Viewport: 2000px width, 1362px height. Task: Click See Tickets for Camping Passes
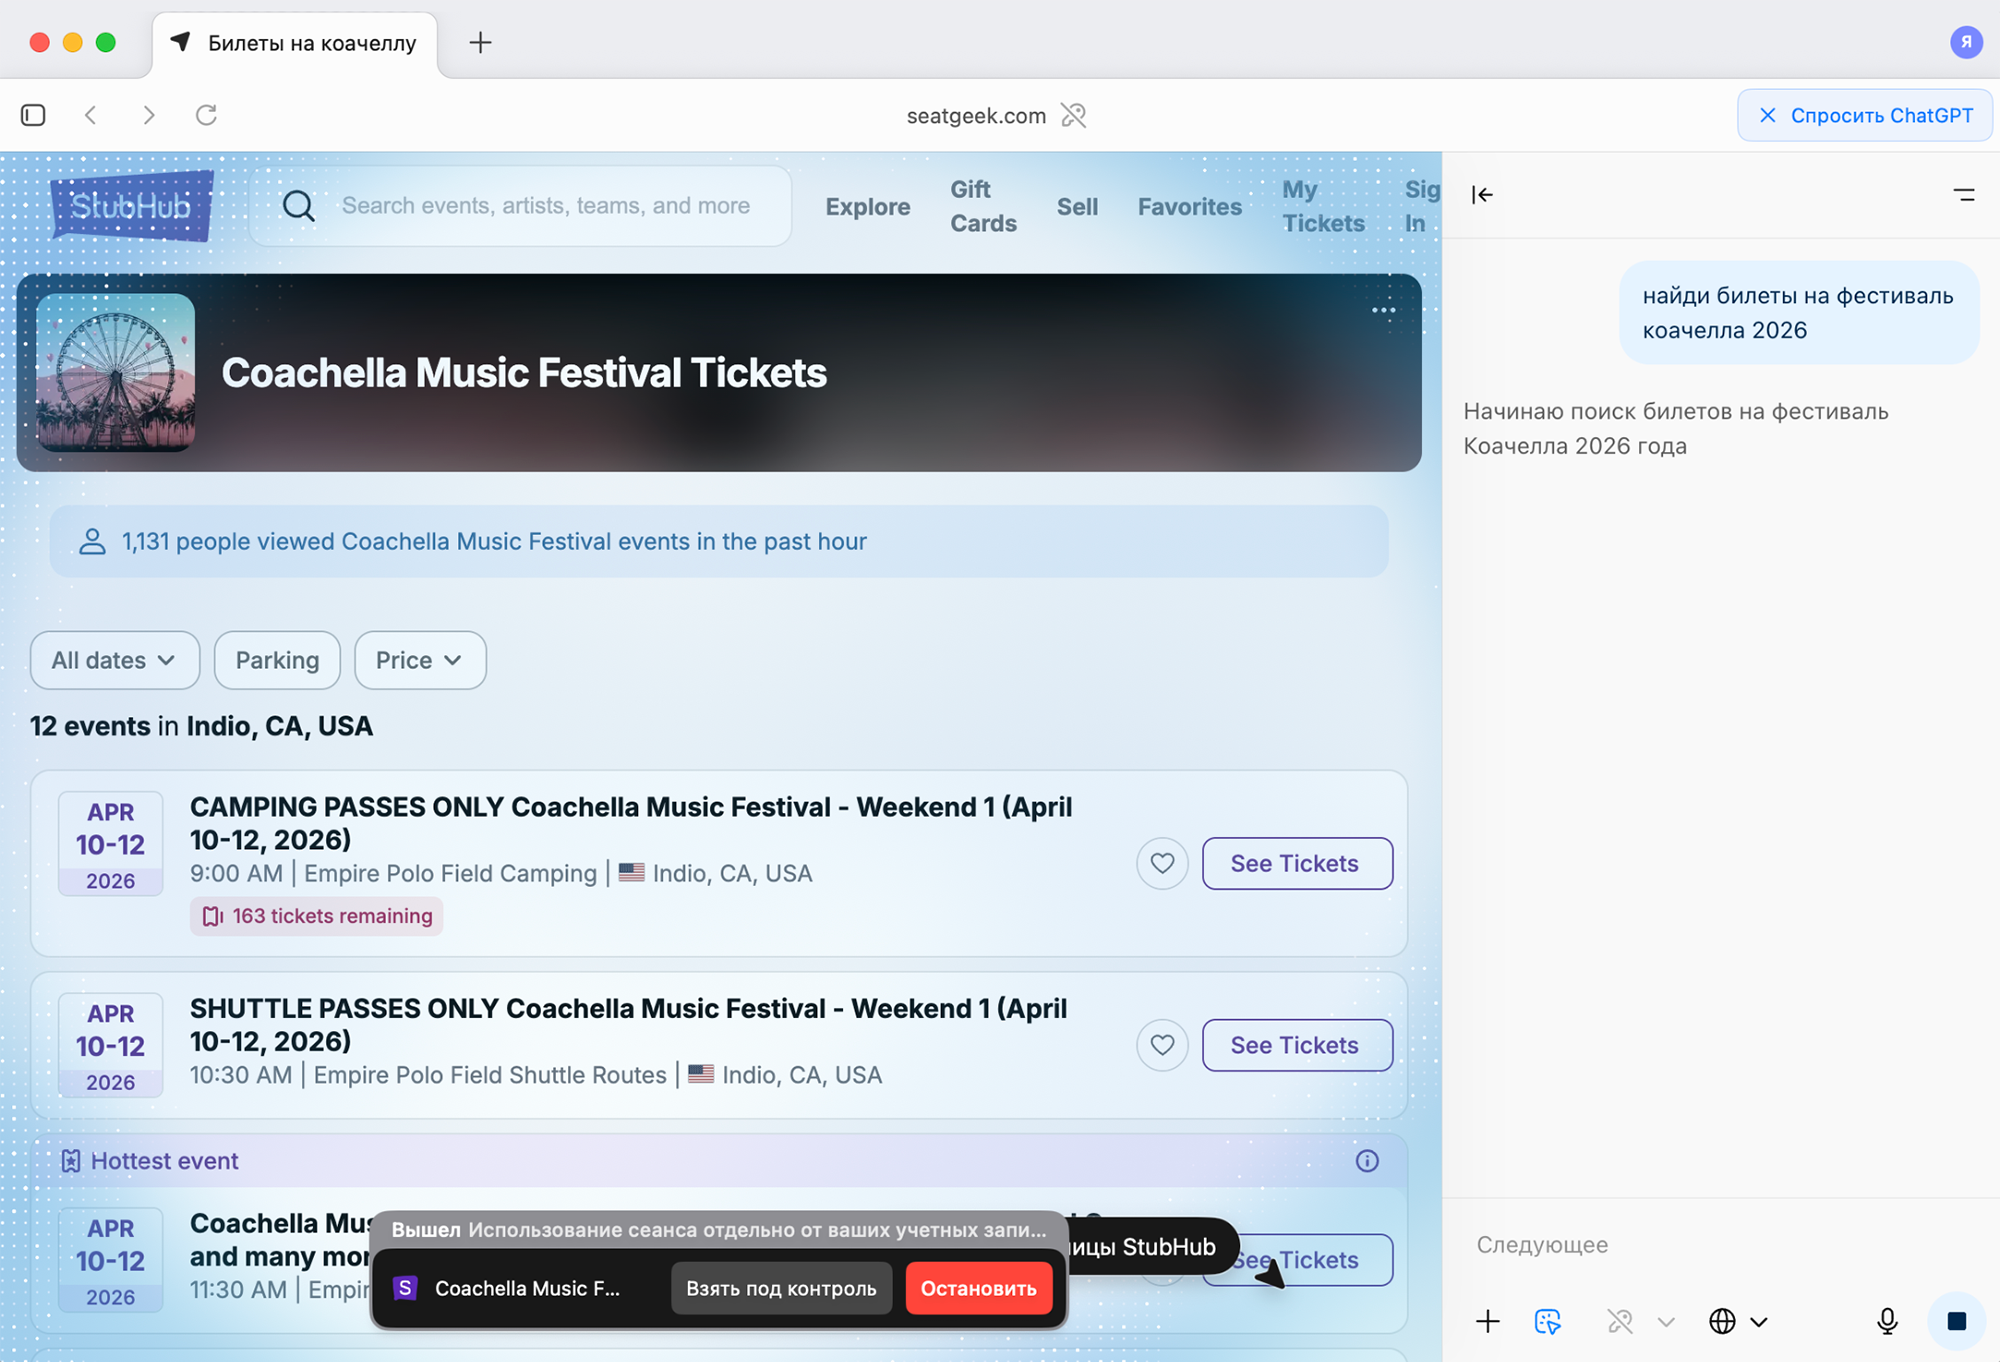tap(1296, 863)
